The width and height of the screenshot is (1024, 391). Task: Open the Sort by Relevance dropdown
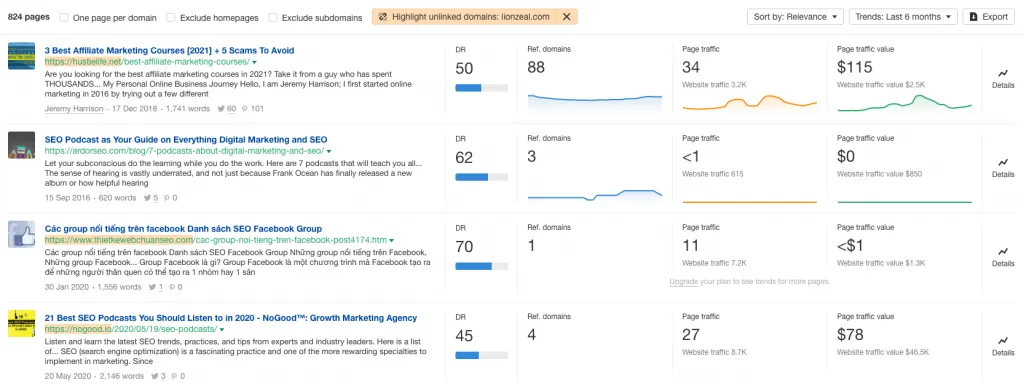click(x=795, y=17)
